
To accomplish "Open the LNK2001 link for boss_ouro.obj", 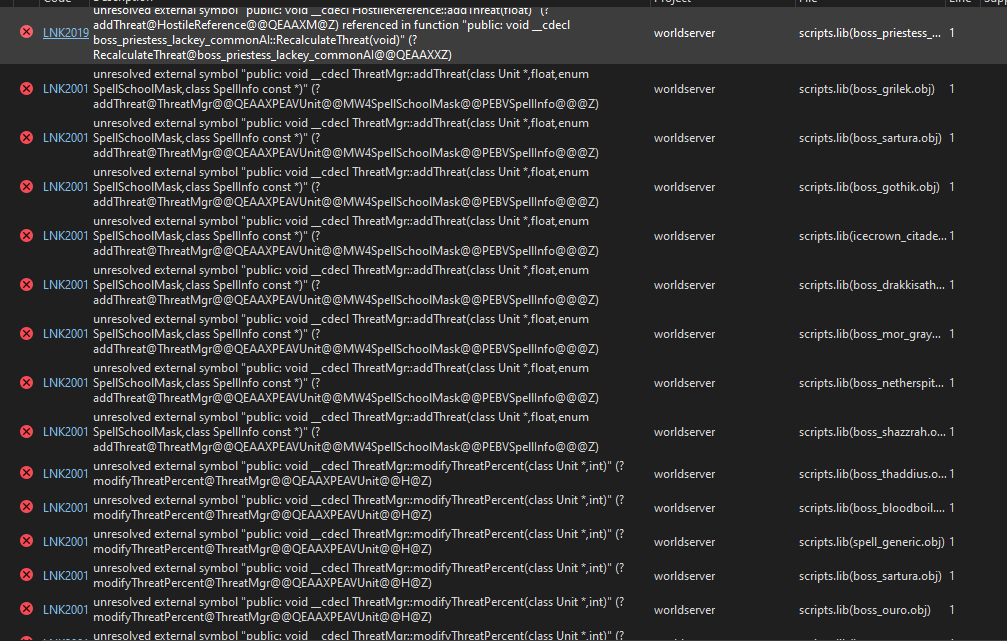I will click(x=66, y=610).
